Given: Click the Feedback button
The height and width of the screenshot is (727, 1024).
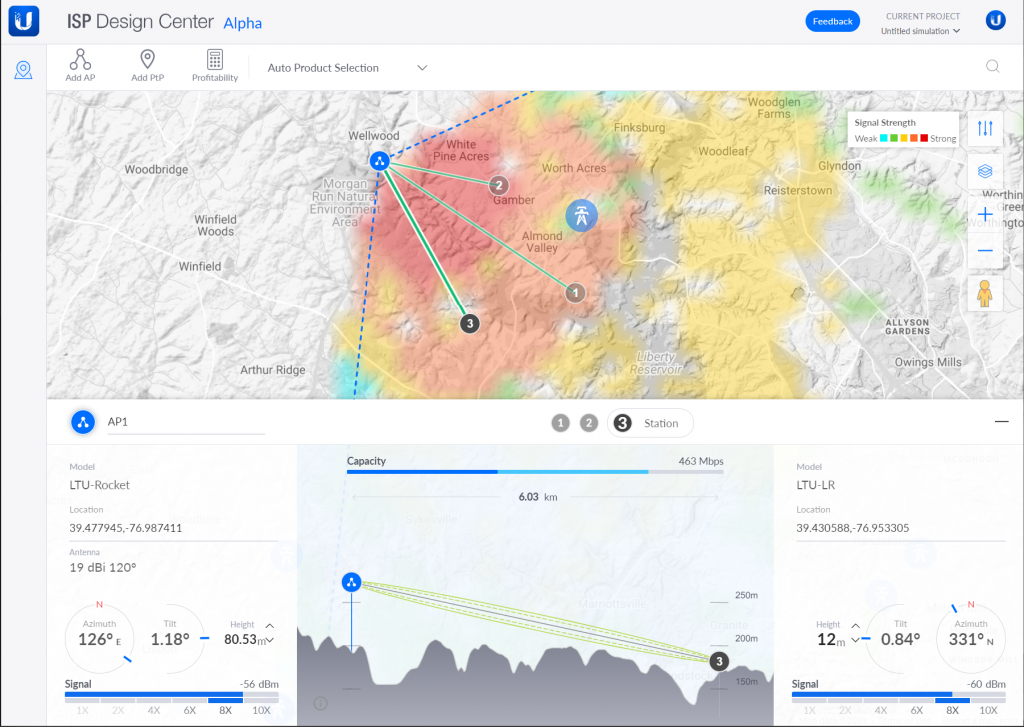Looking at the screenshot, I should click(832, 21).
